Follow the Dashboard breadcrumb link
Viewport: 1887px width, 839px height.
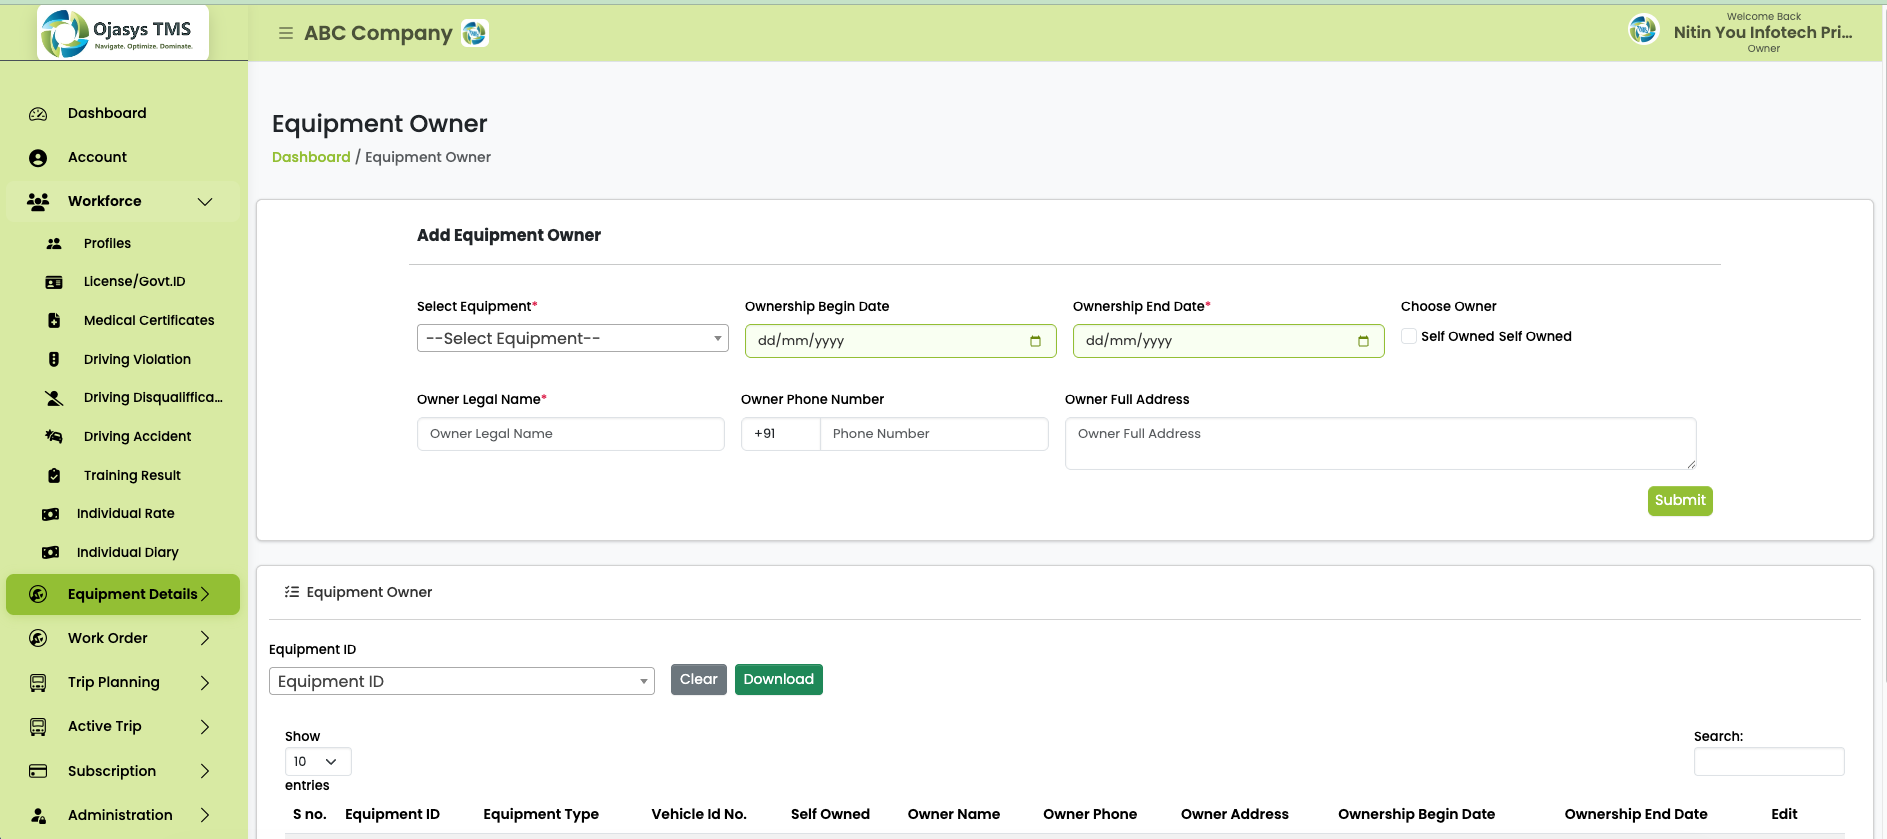pyautogui.click(x=311, y=157)
